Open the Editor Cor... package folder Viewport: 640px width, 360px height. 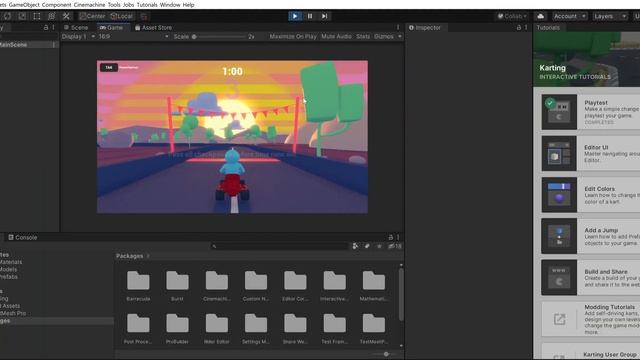pyautogui.click(x=295, y=286)
